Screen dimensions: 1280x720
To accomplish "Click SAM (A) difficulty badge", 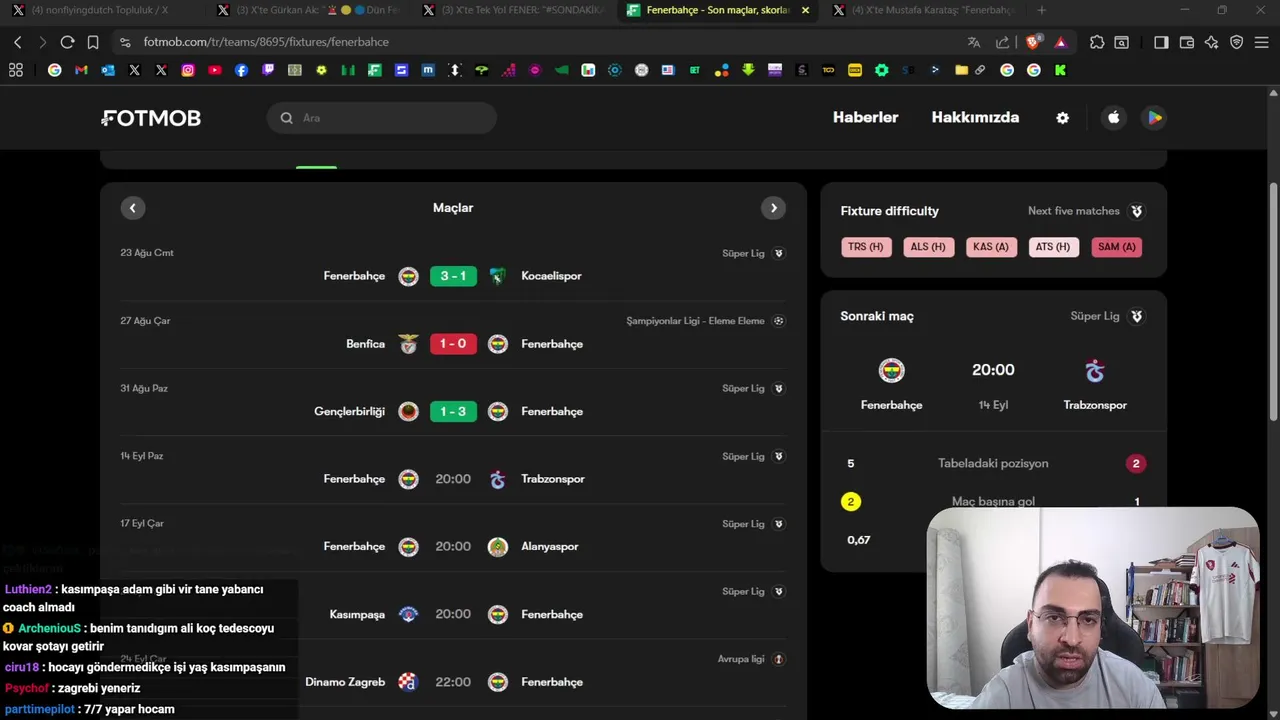I will [x=1116, y=247].
